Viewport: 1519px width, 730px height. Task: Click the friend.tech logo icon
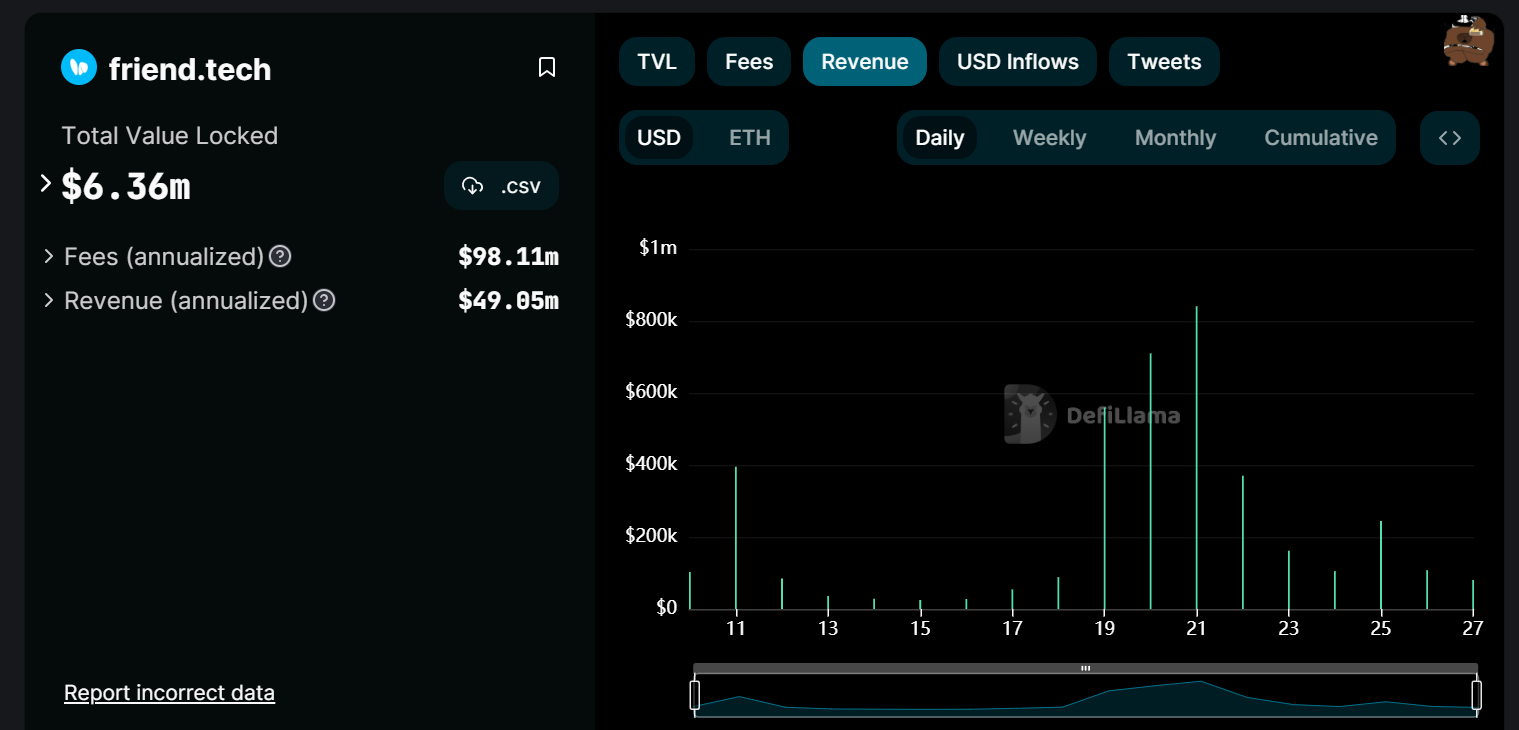pyautogui.click(x=79, y=68)
